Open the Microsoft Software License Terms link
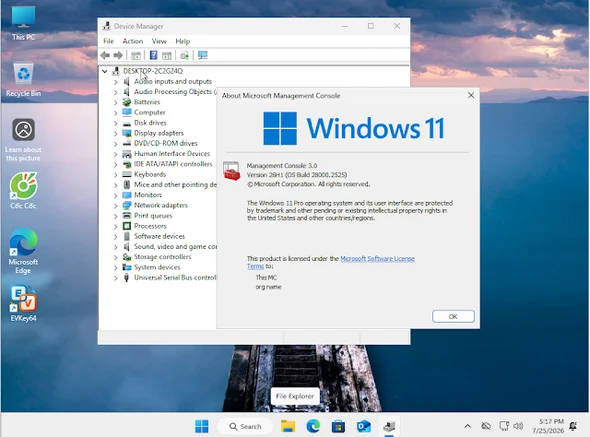 click(377, 259)
